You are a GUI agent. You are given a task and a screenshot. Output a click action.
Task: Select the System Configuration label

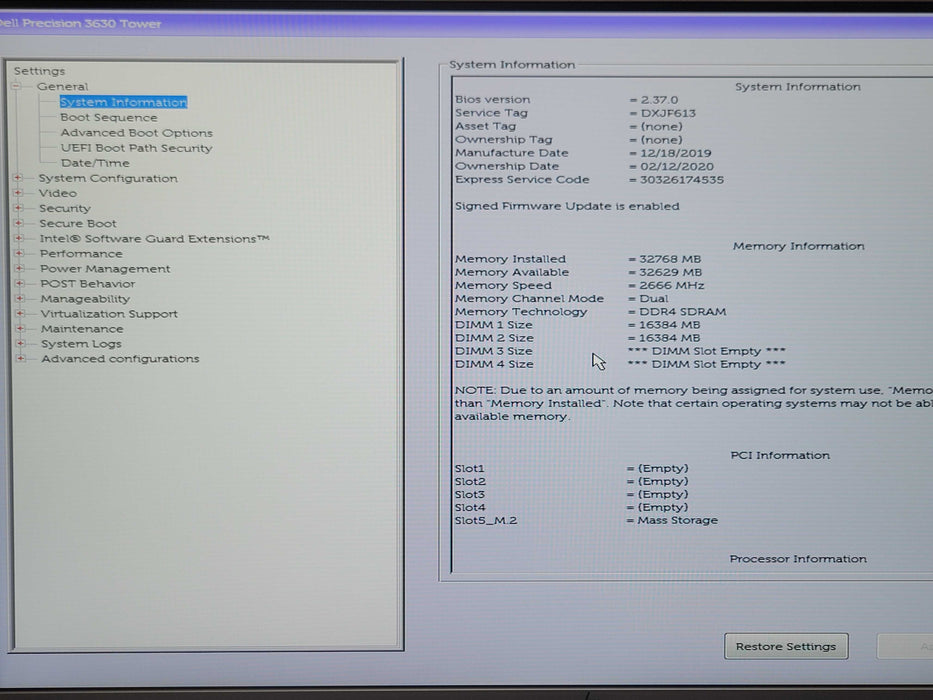tap(108, 178)
